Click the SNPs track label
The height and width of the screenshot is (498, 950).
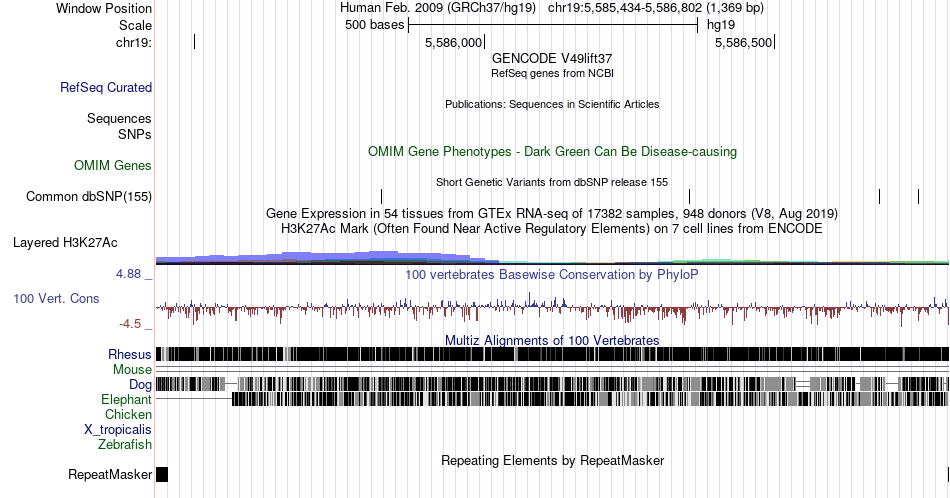coord(135,134)
